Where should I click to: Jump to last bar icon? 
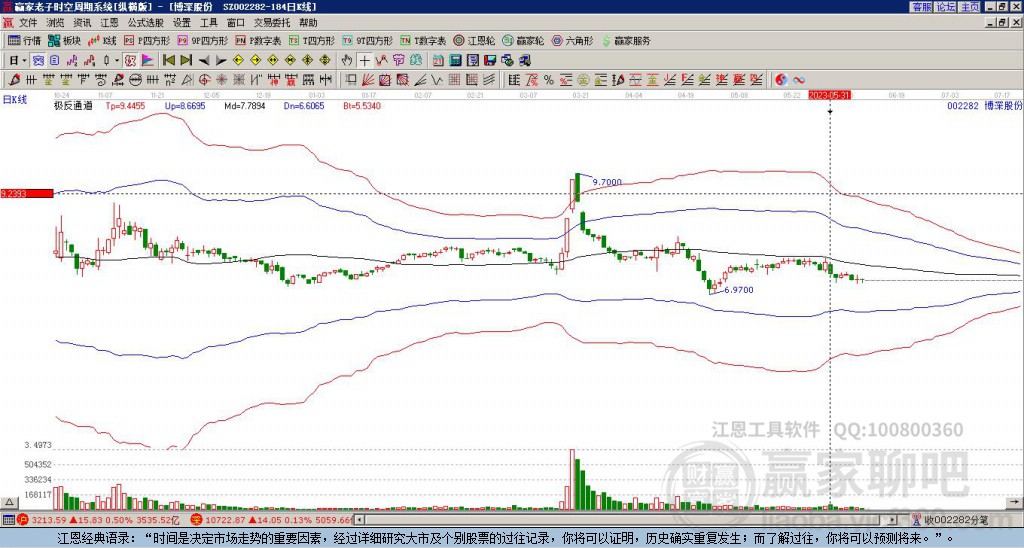coord(186,61)
